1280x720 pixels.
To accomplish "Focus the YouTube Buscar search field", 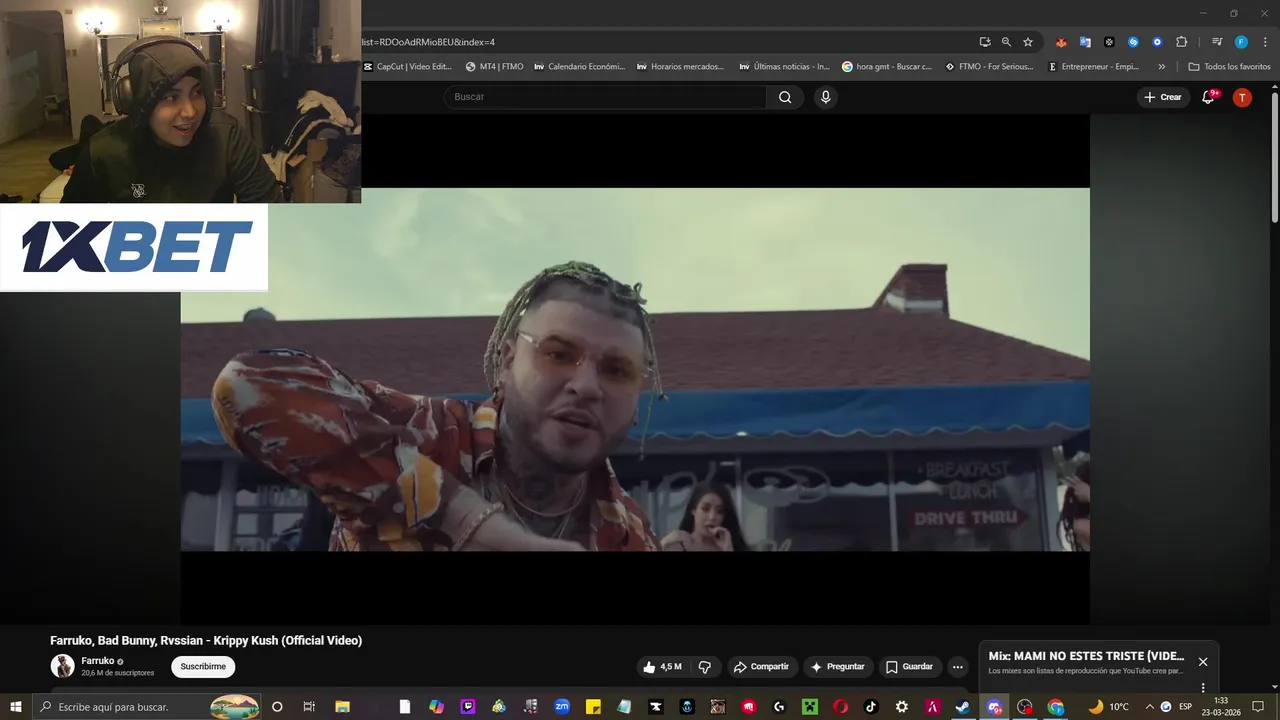I will (x=605, y=97).
